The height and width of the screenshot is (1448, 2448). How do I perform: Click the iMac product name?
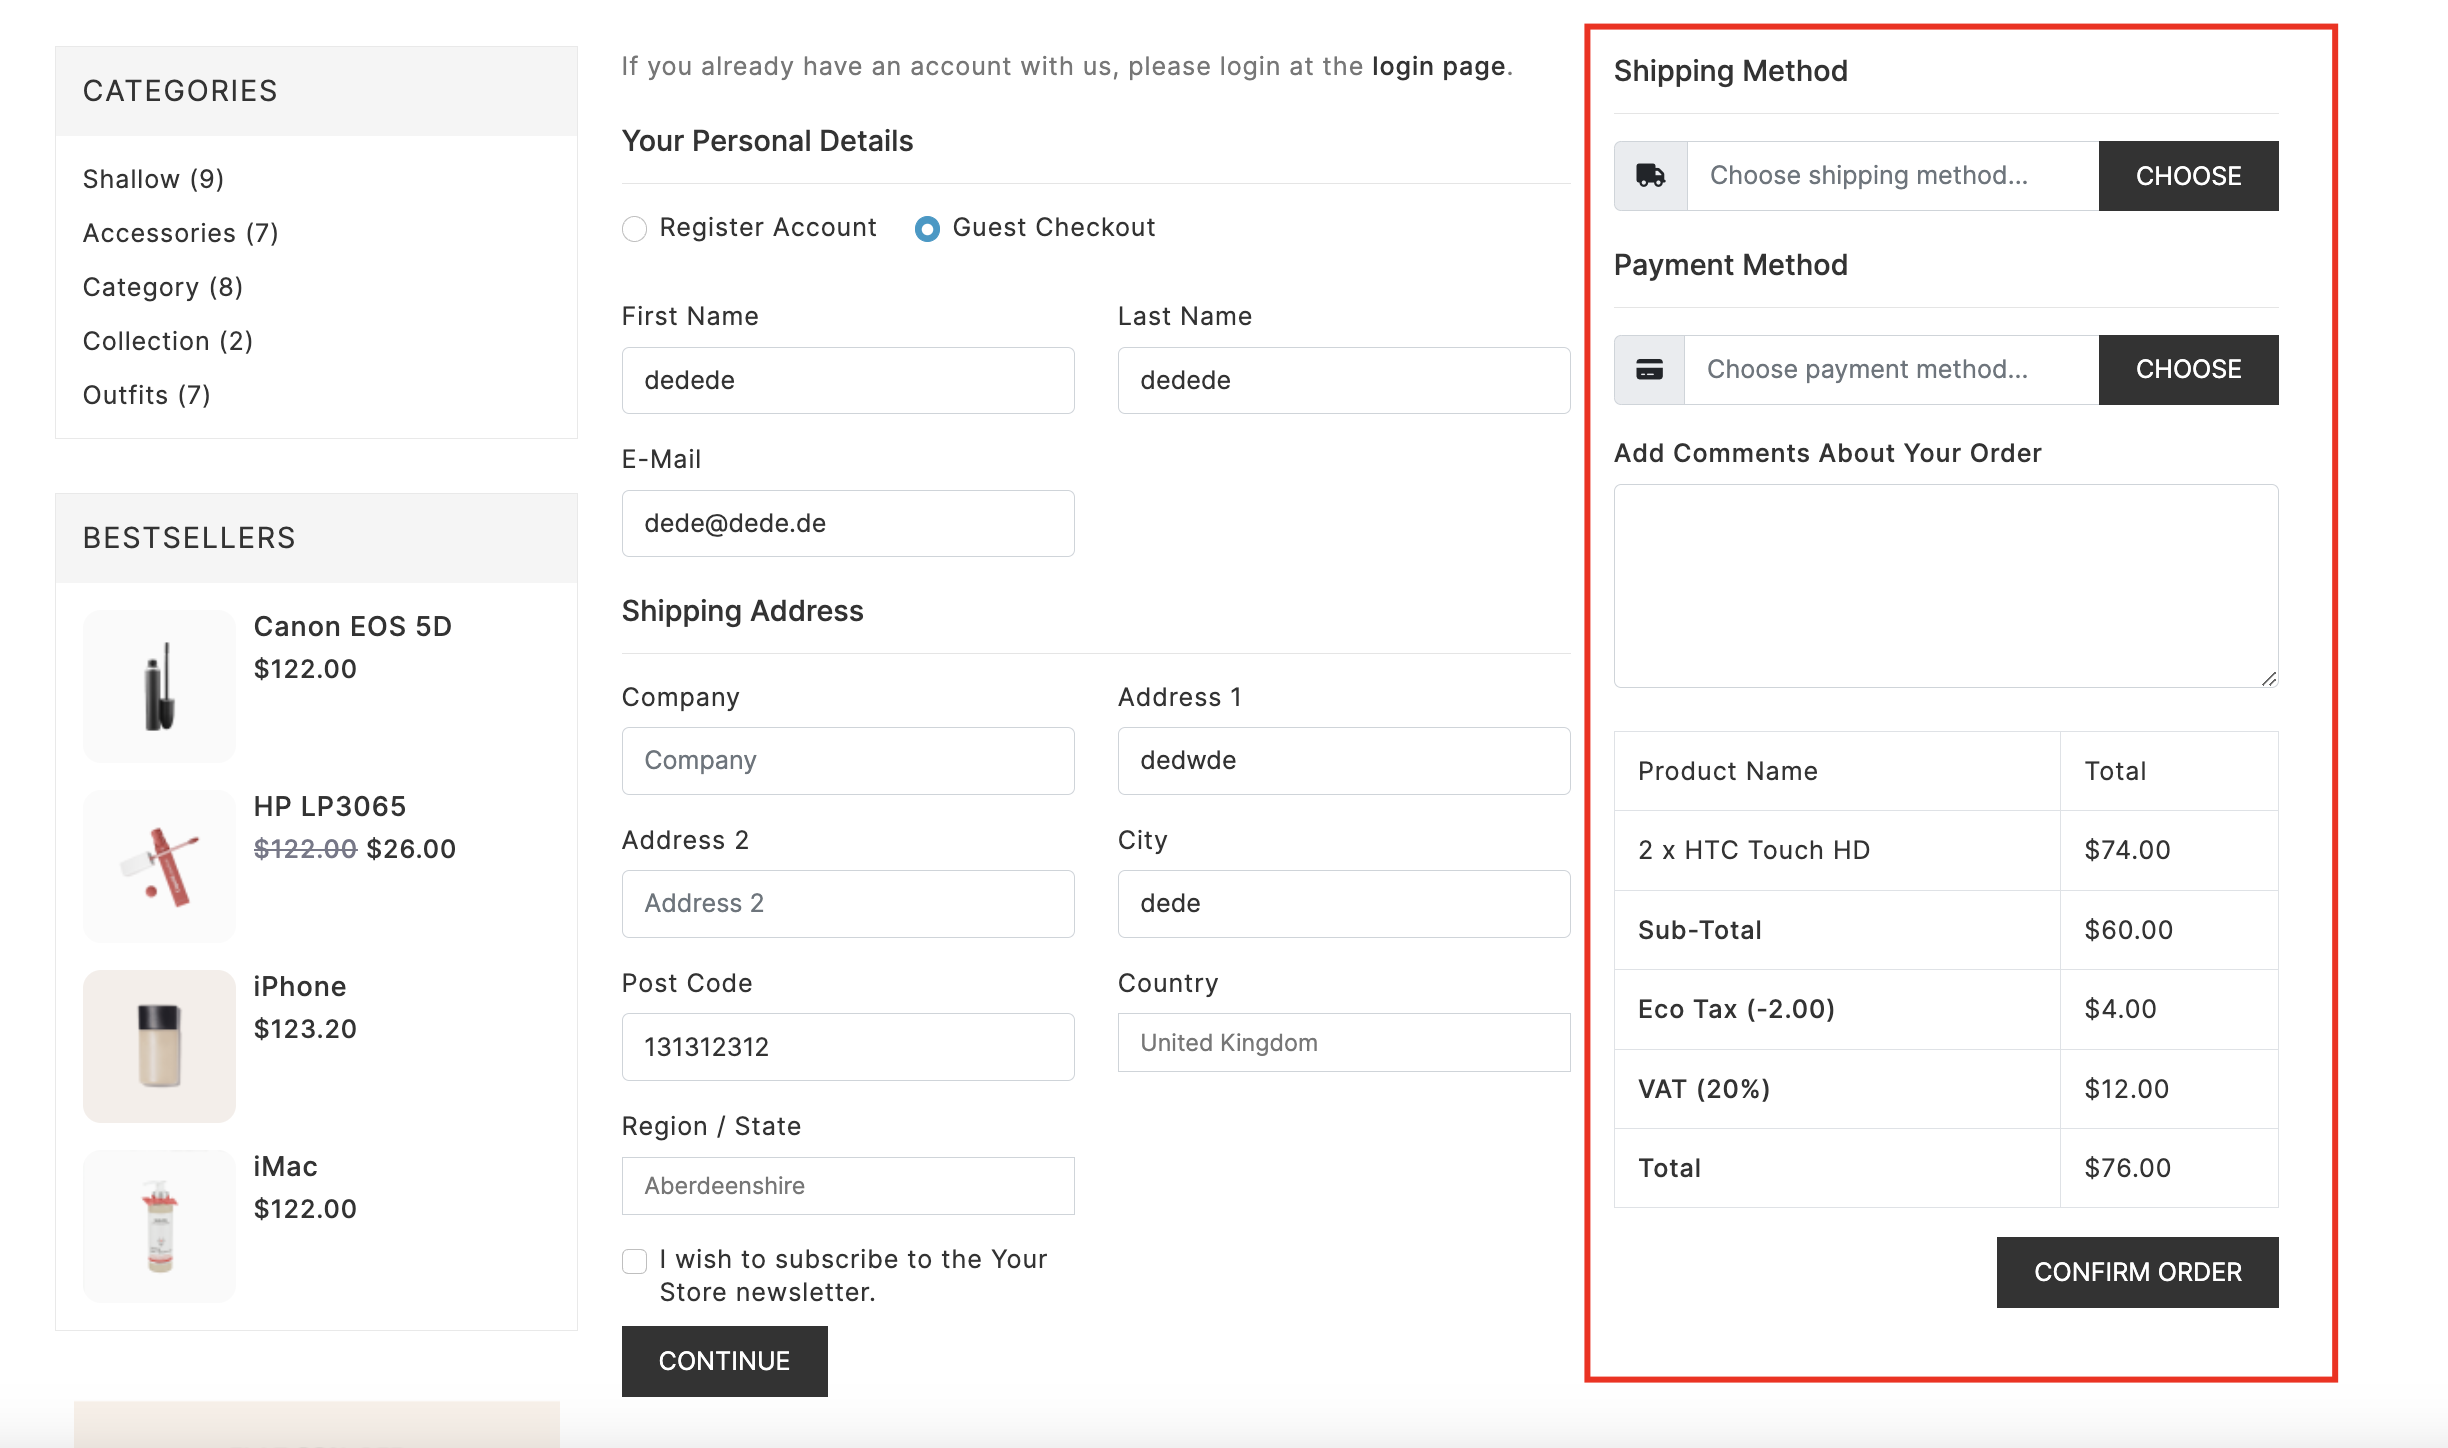(x=285, y=1167)
